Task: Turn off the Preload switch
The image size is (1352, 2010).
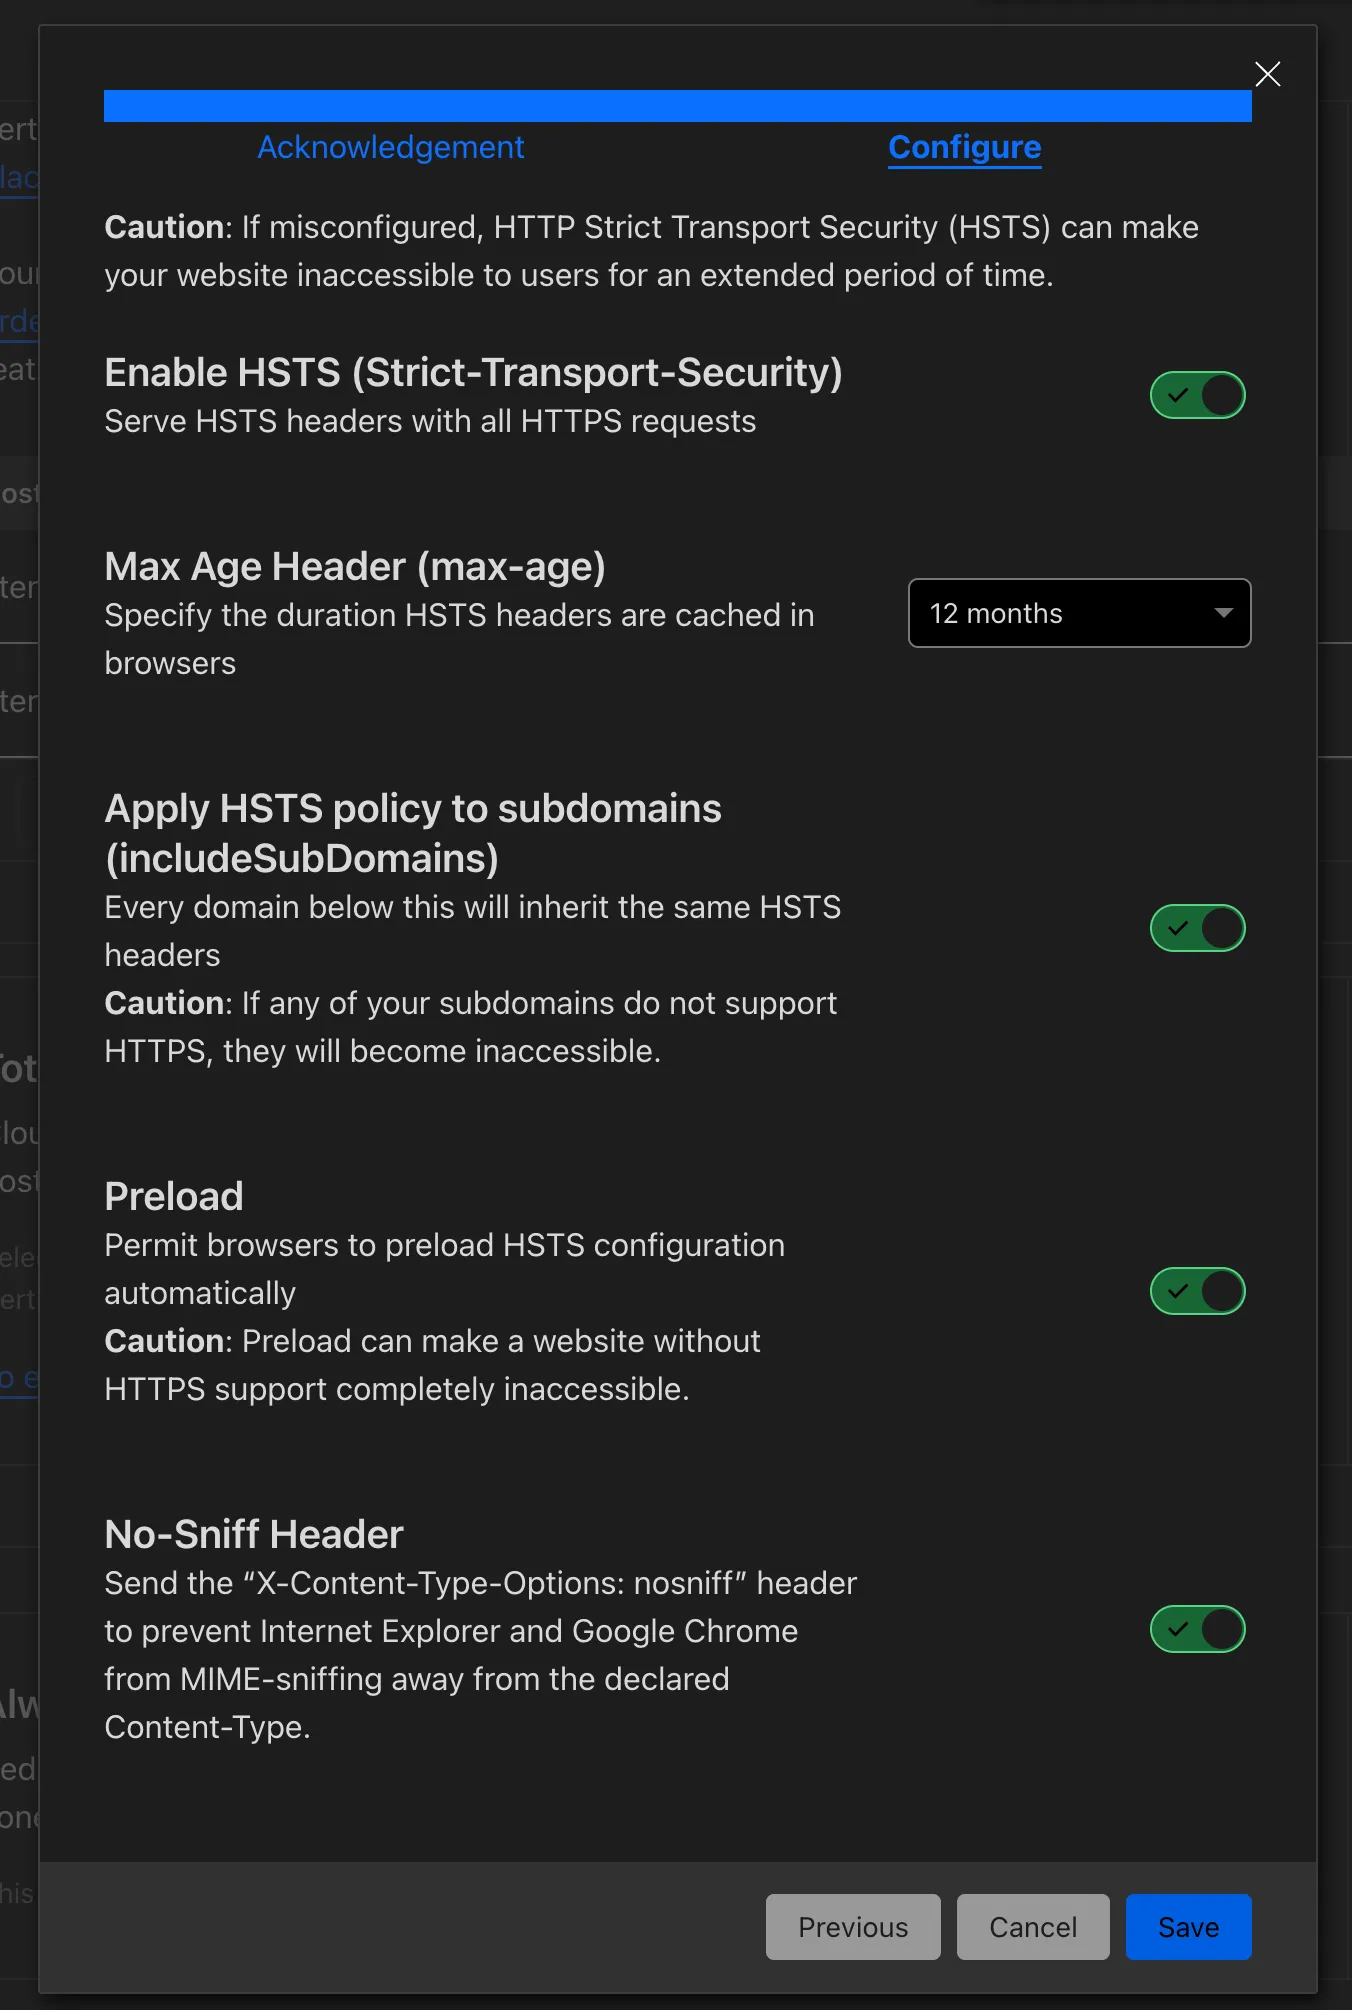Action: coord(1197,1291)
